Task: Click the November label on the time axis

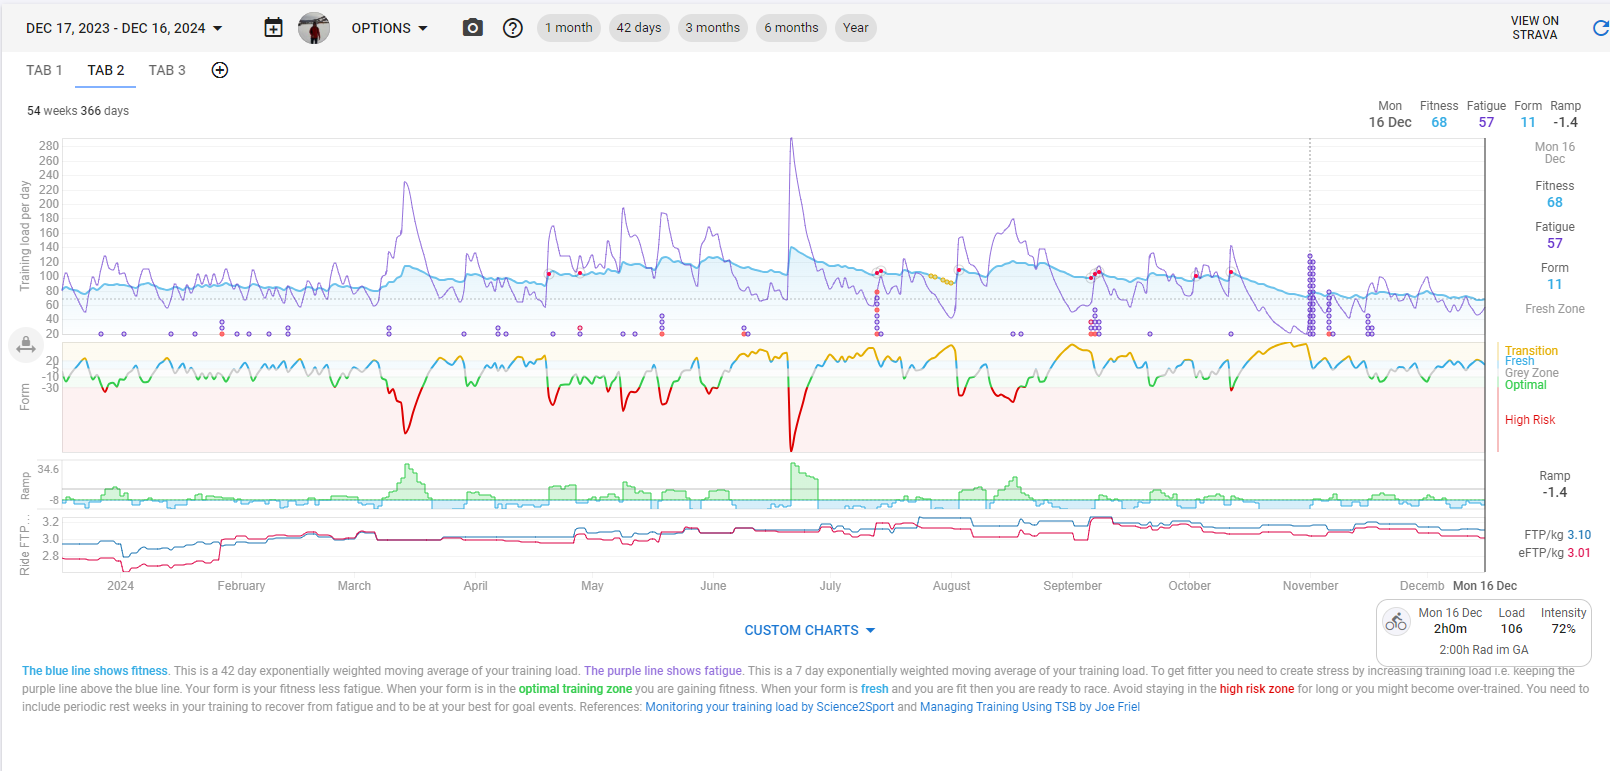Action: 1310,586
